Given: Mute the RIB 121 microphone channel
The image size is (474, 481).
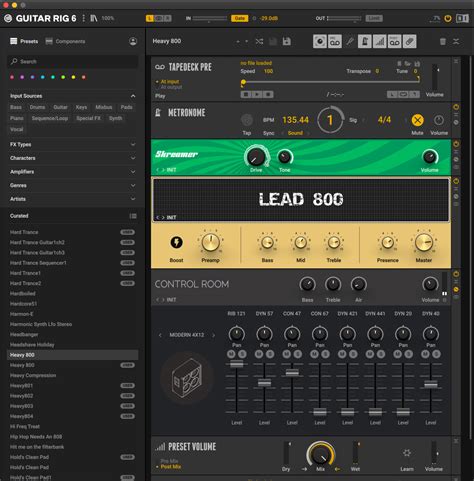Looking at the screenshot, I should coord(231,354).
